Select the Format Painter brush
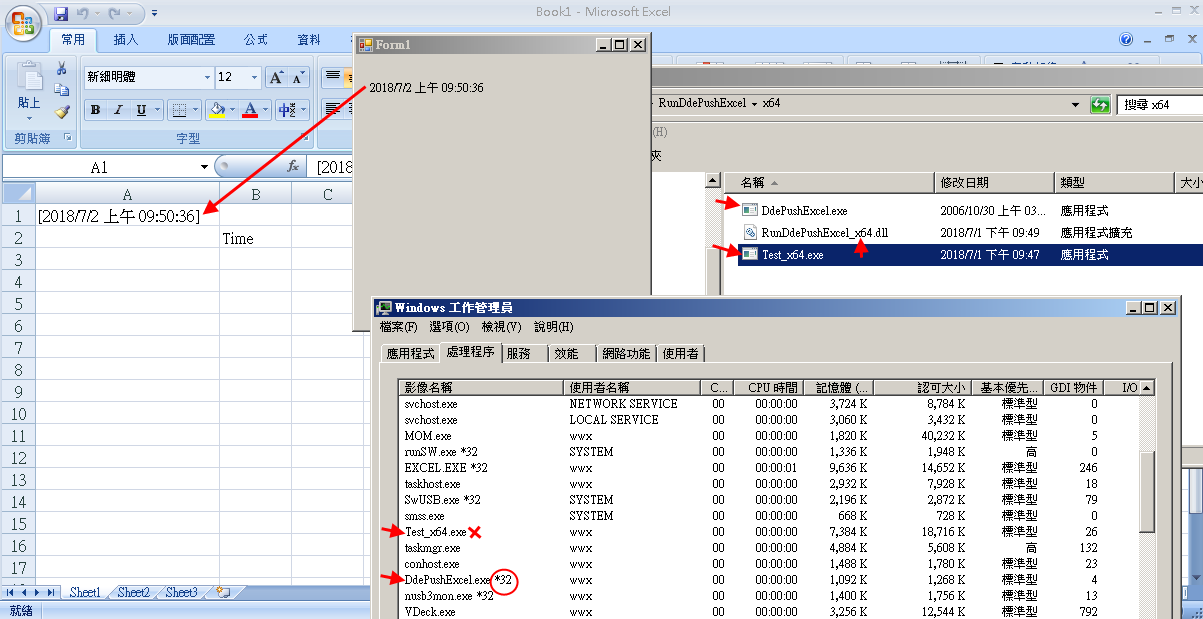 pos(61,112)
